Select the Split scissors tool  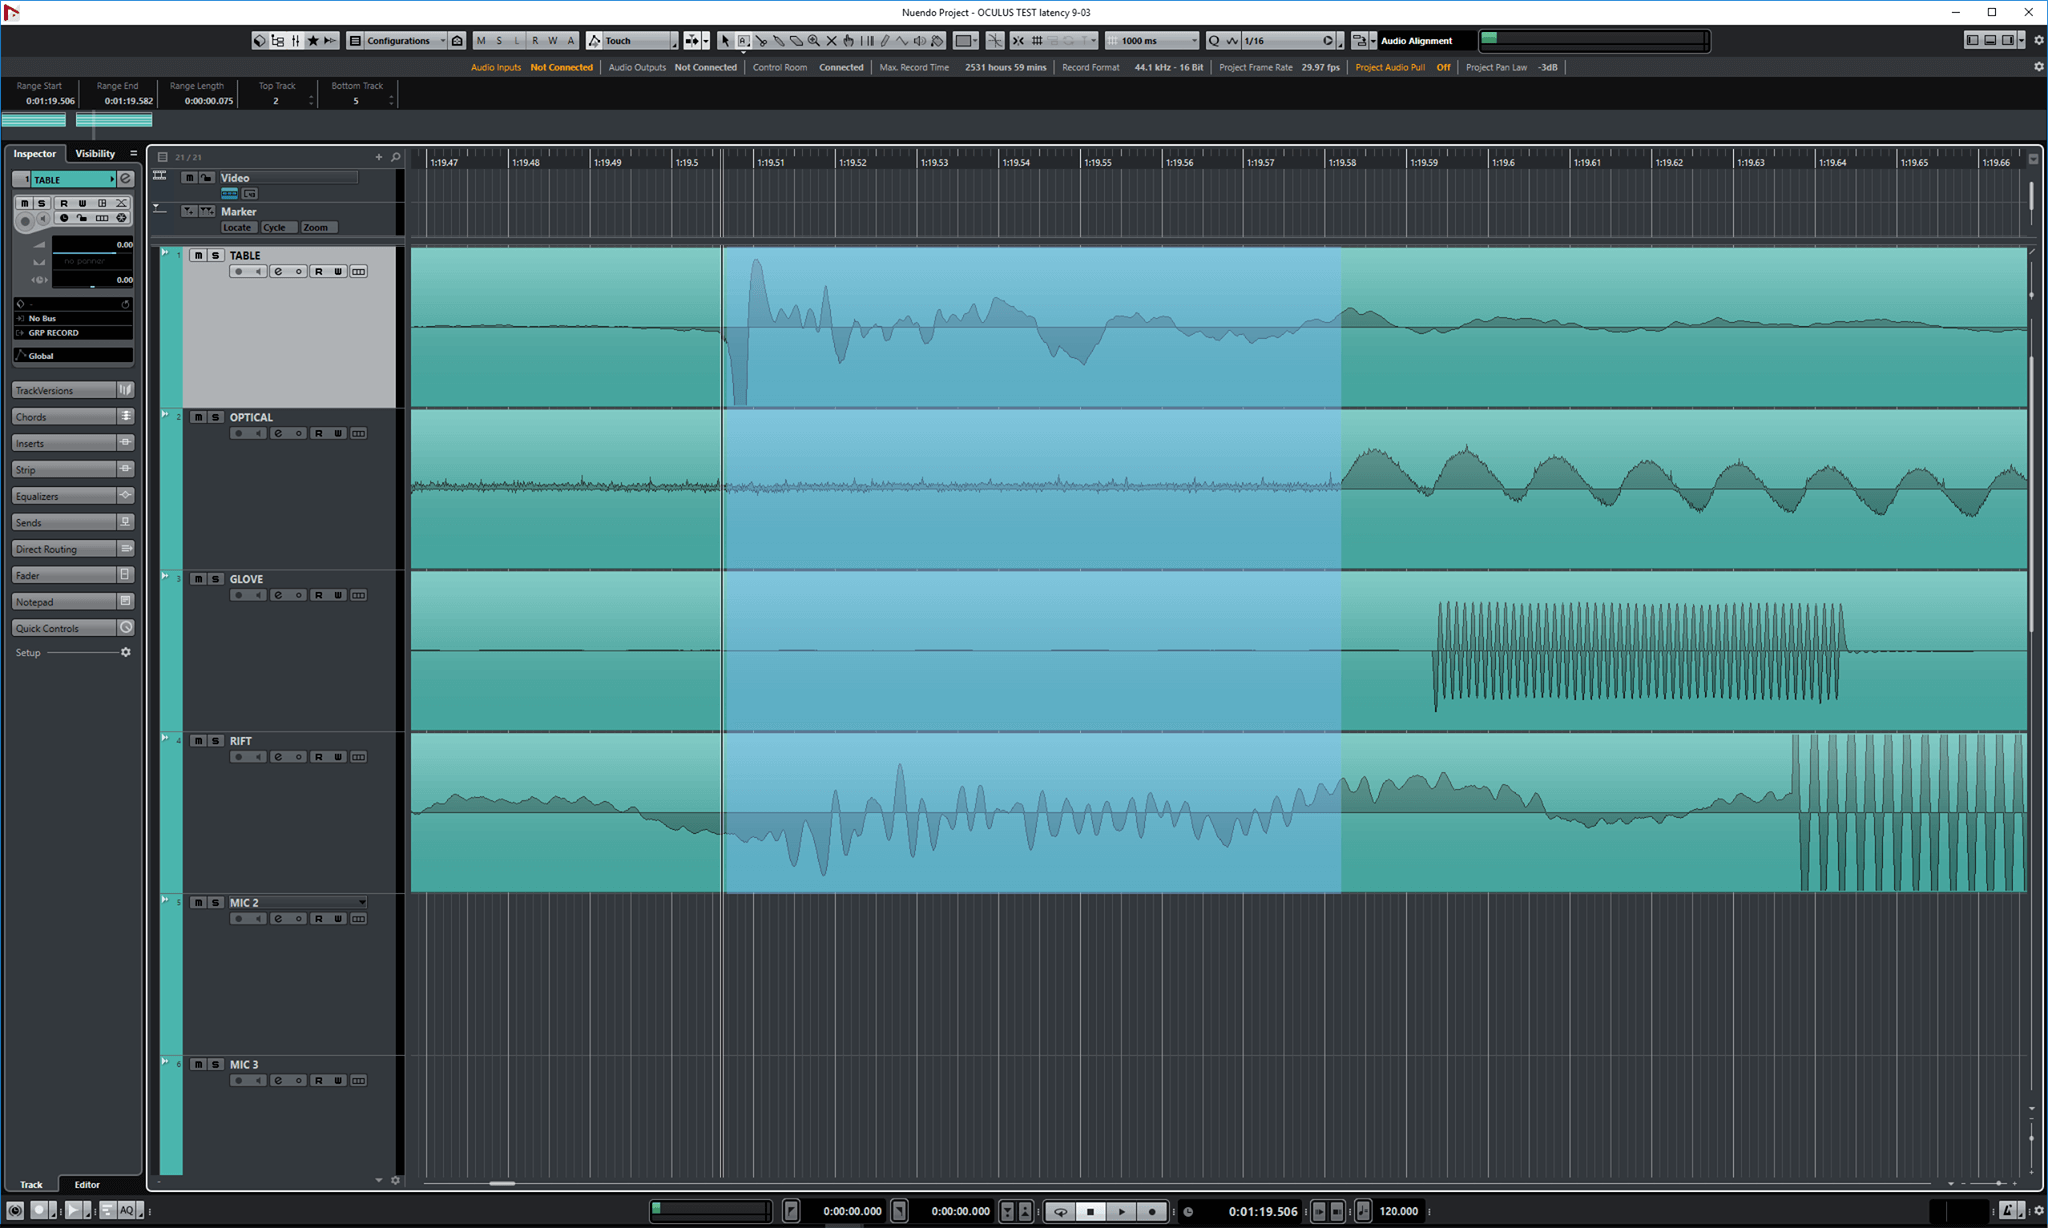[x=761, y=41]
